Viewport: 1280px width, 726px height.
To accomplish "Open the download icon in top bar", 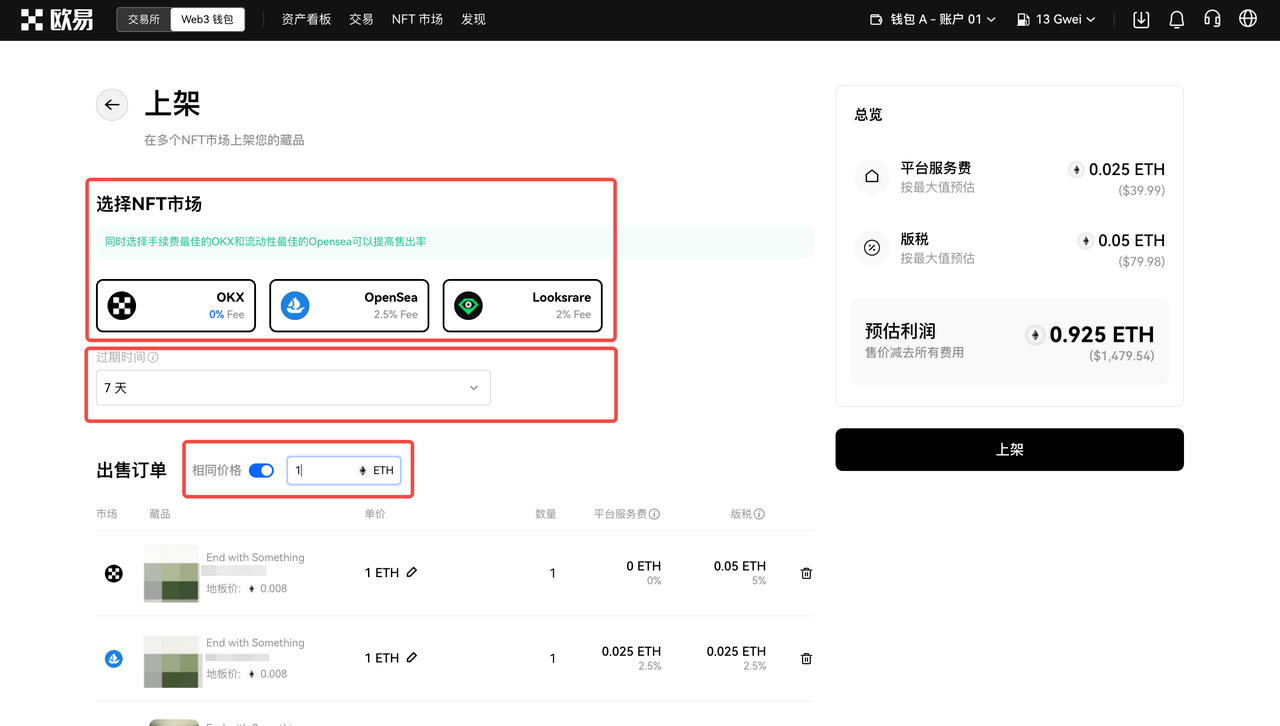I will [x=1141, y=19].
